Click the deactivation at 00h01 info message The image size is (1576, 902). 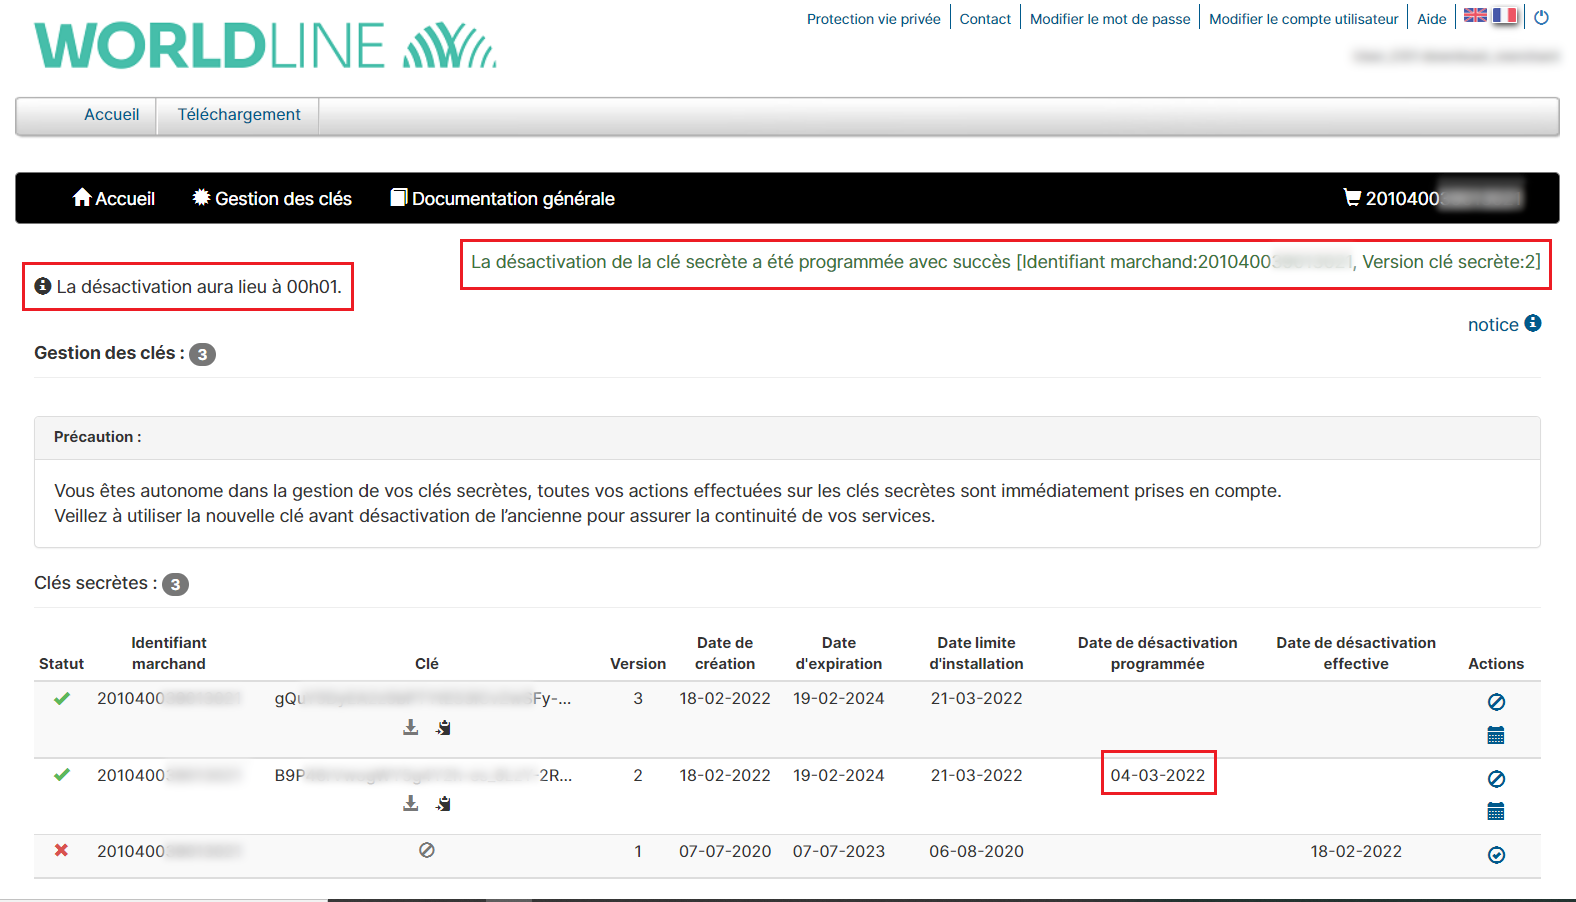click(x=188, y=287)
